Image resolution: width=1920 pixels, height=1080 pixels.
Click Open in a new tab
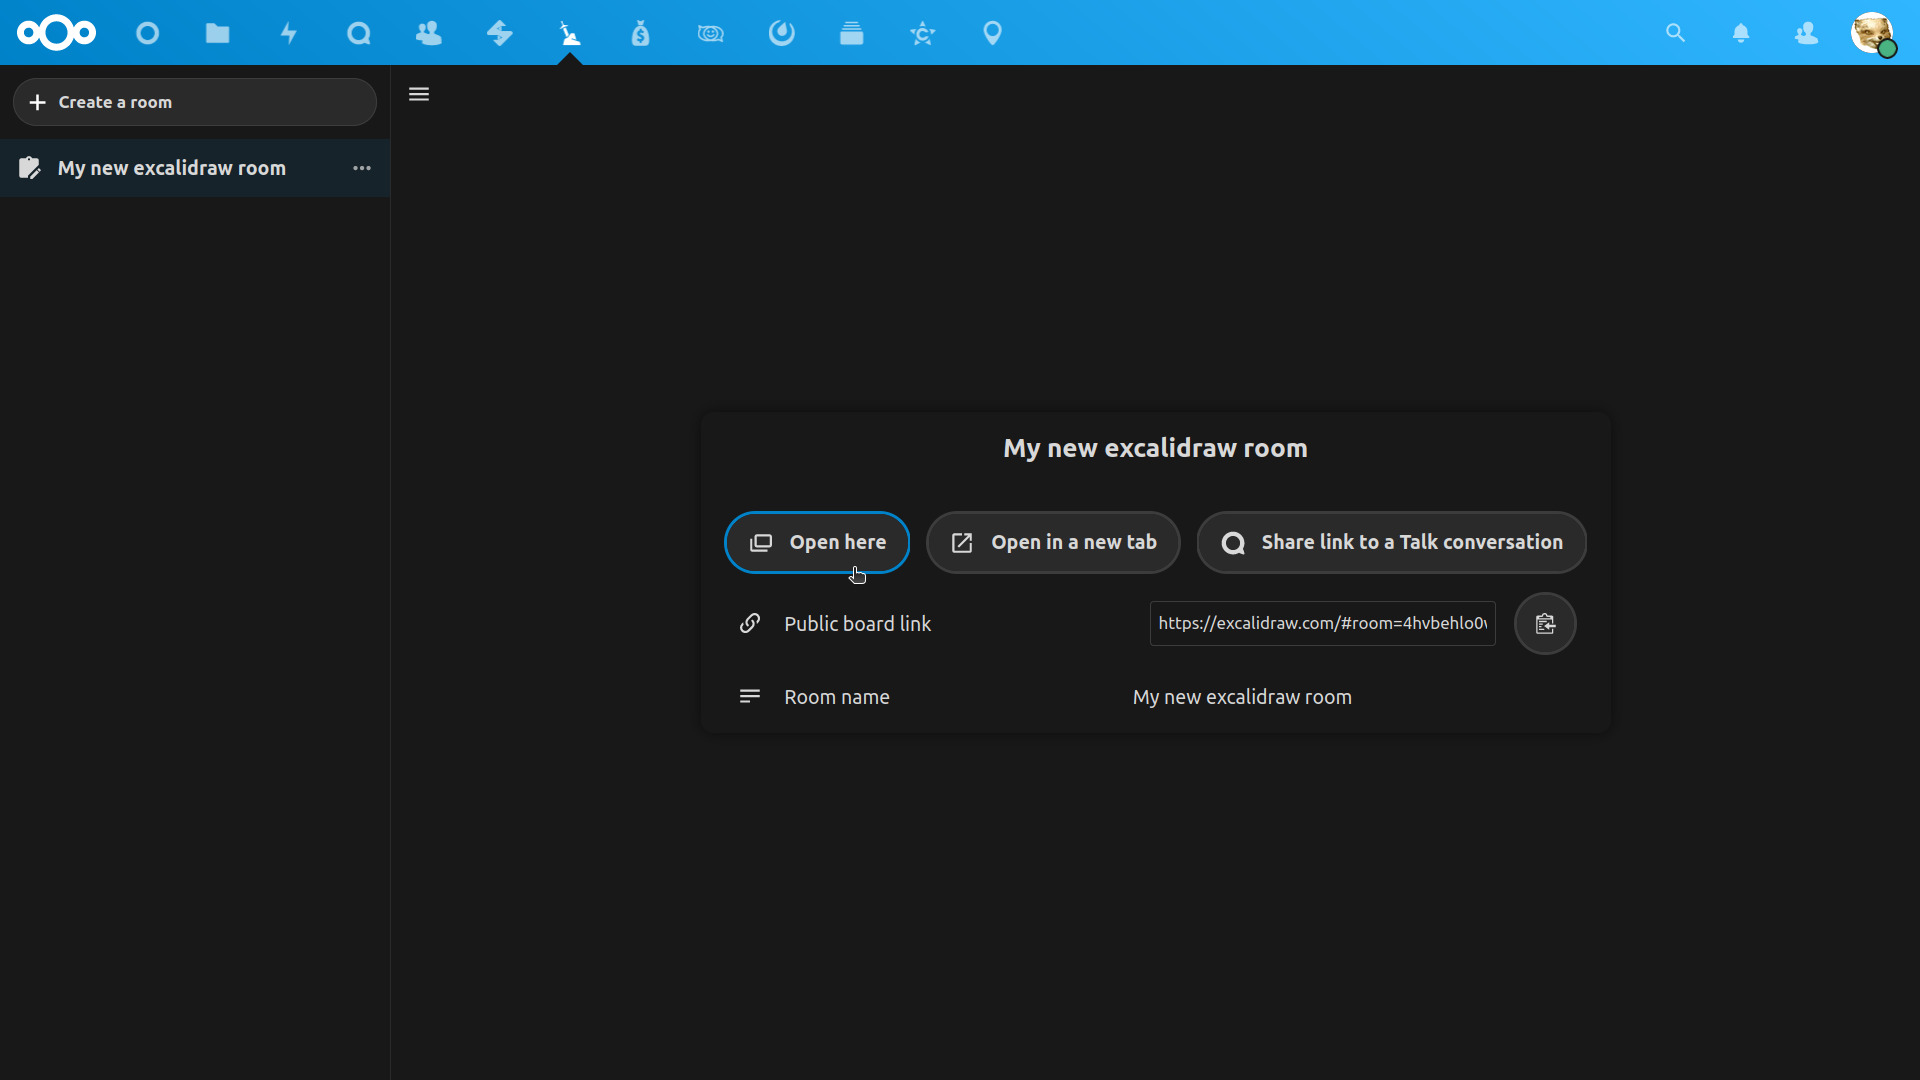tap(1053, 542)
